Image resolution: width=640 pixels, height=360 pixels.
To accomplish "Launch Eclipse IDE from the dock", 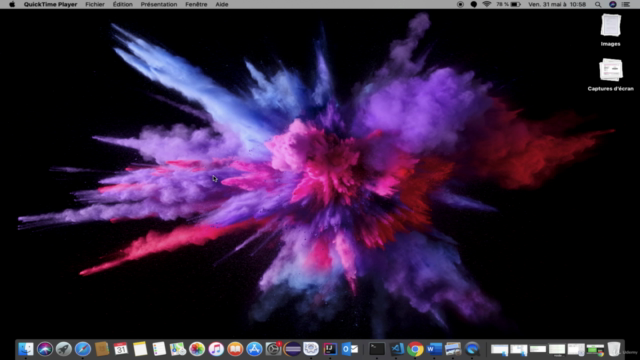I will (292, 349).
